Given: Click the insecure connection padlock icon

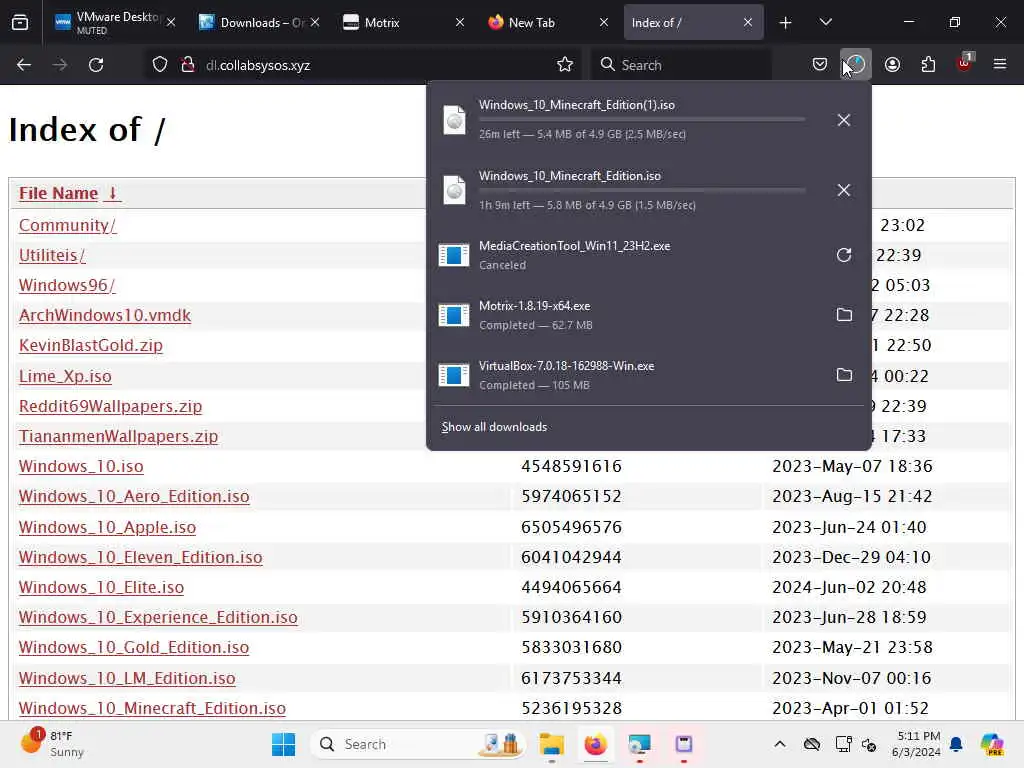Looking at the screenshot, I should coord(188,65).
